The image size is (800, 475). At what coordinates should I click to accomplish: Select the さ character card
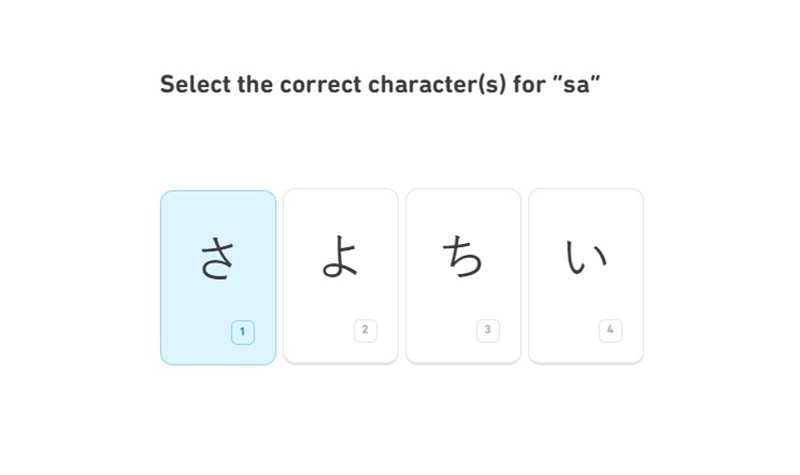pyautogui.click(x=218, y=278)
